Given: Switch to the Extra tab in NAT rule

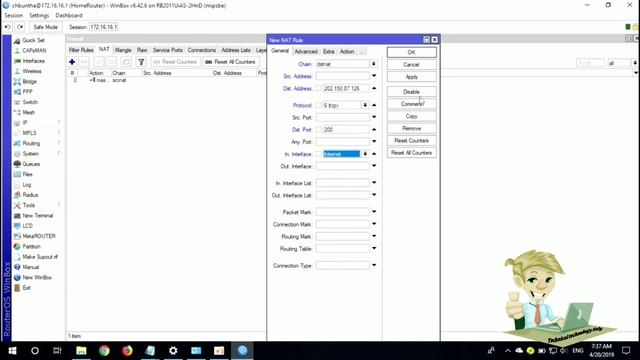Looking at the screenshot, I should click(x=329, y=51).
